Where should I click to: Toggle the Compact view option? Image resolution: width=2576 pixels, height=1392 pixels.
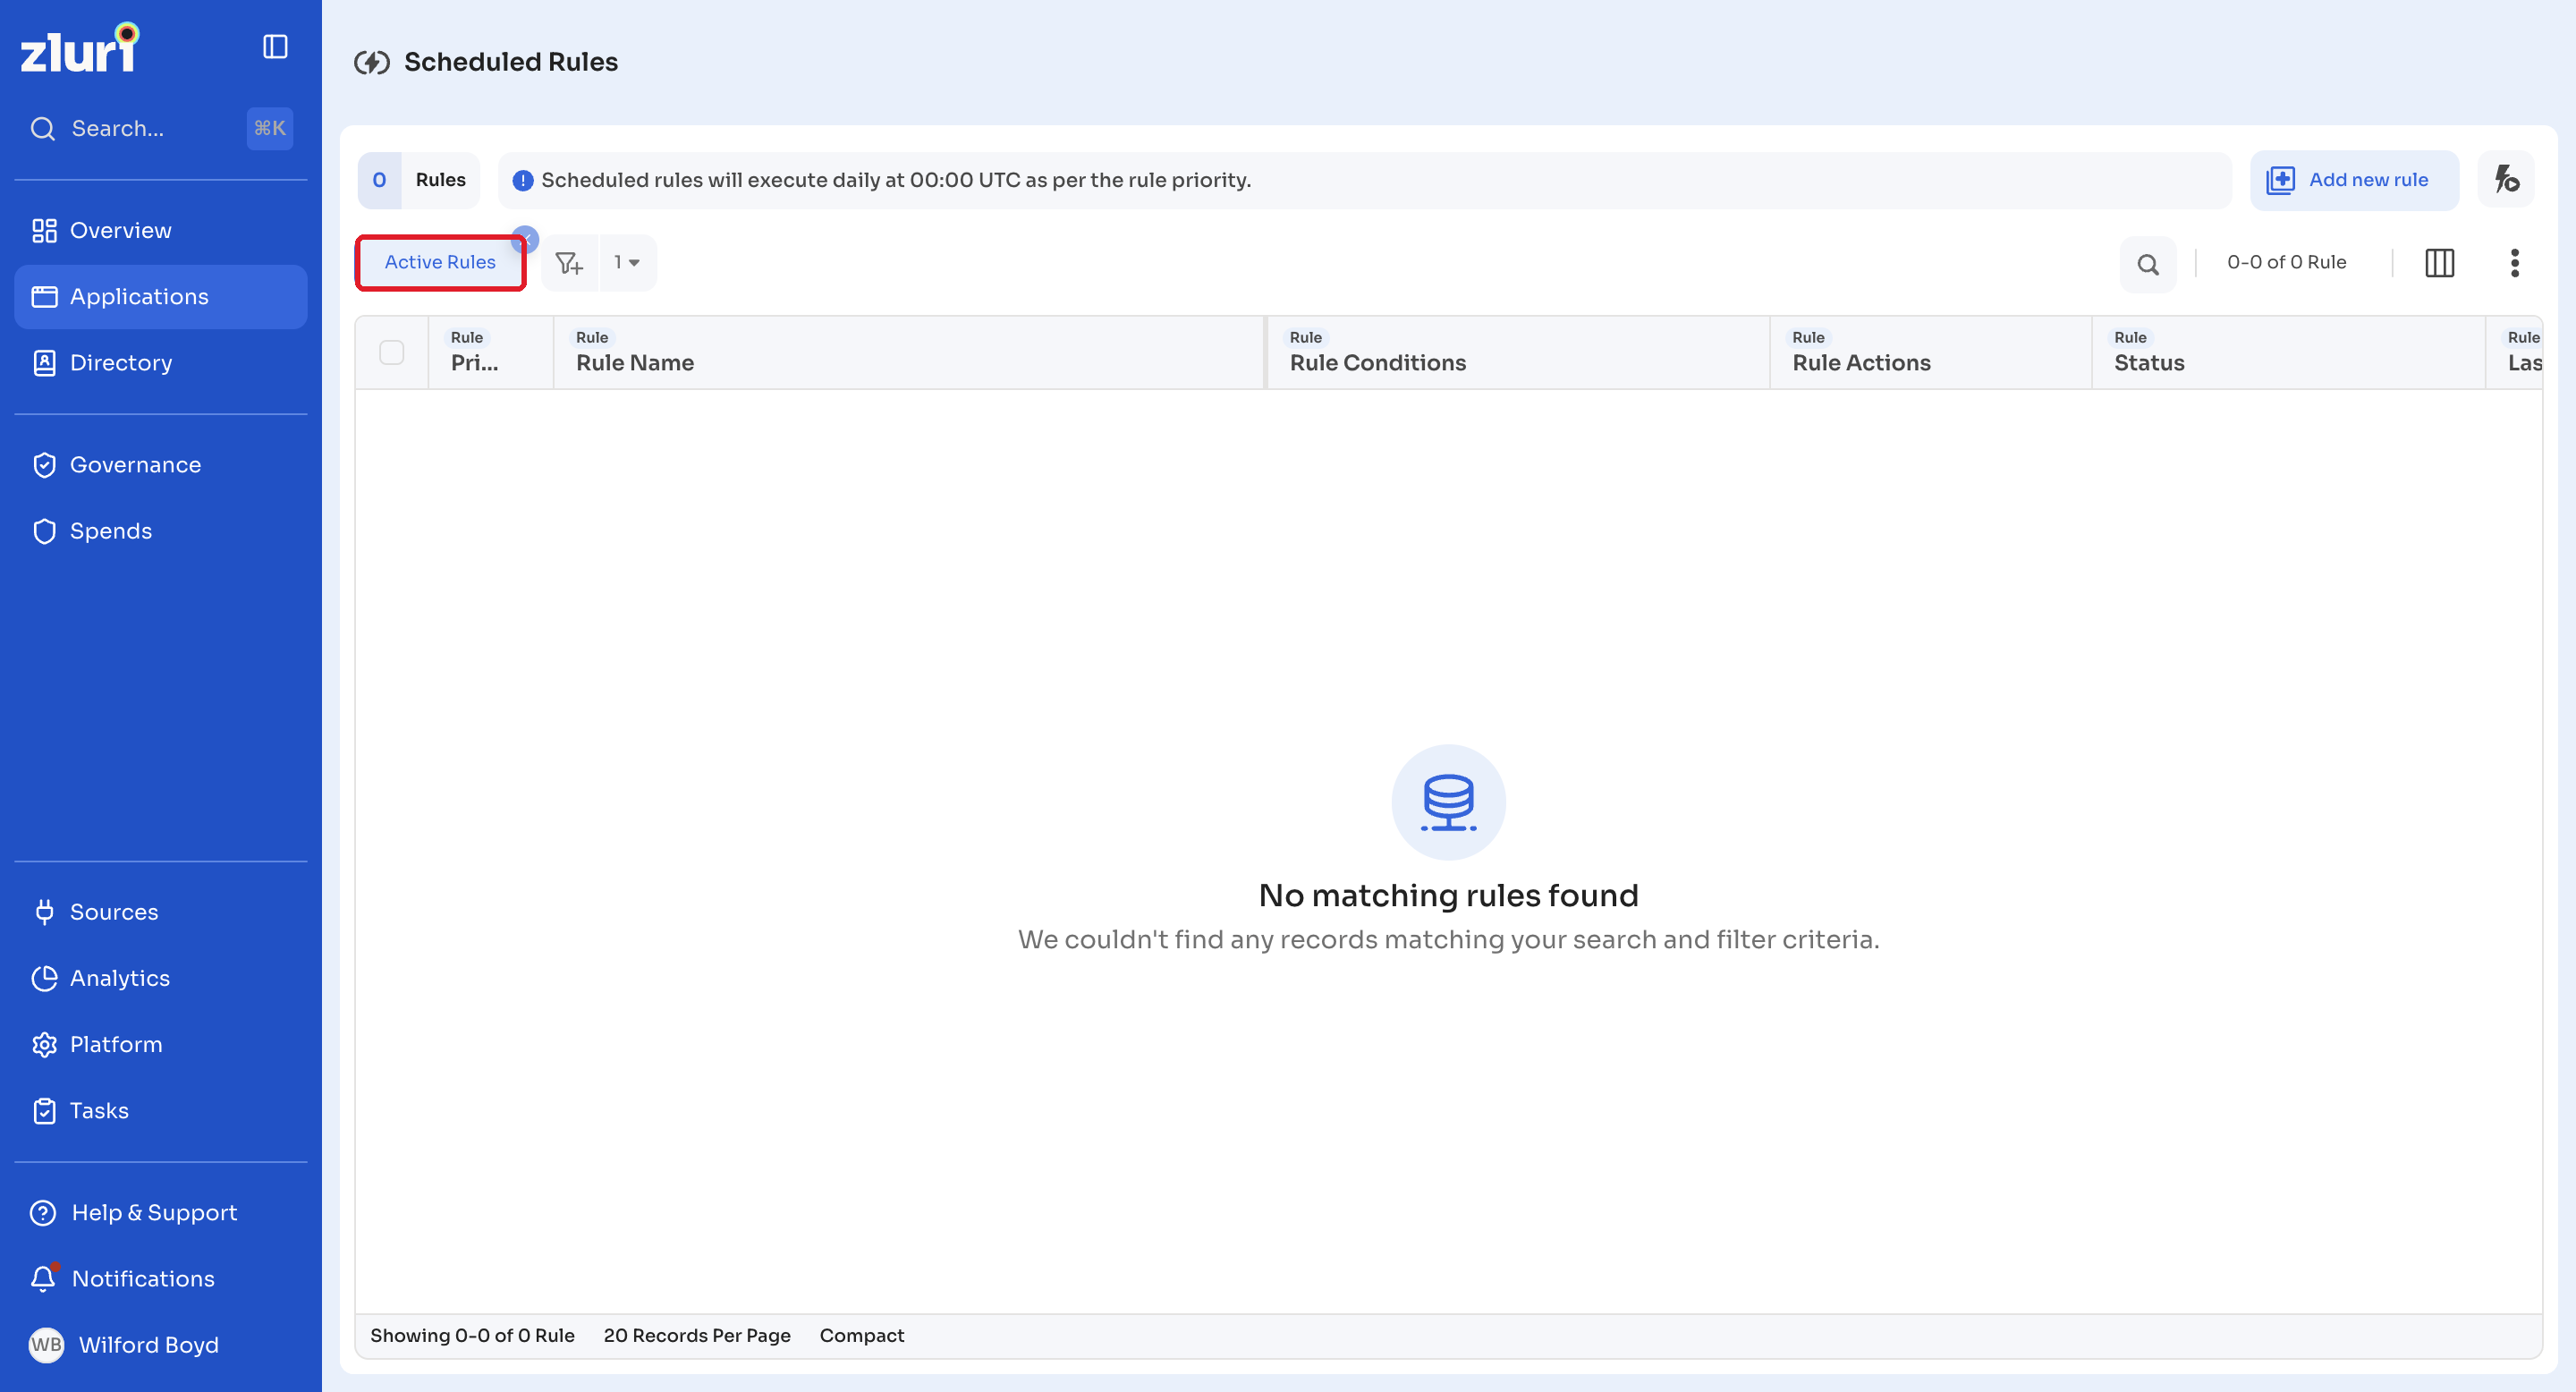click(x=861, y=1335)
